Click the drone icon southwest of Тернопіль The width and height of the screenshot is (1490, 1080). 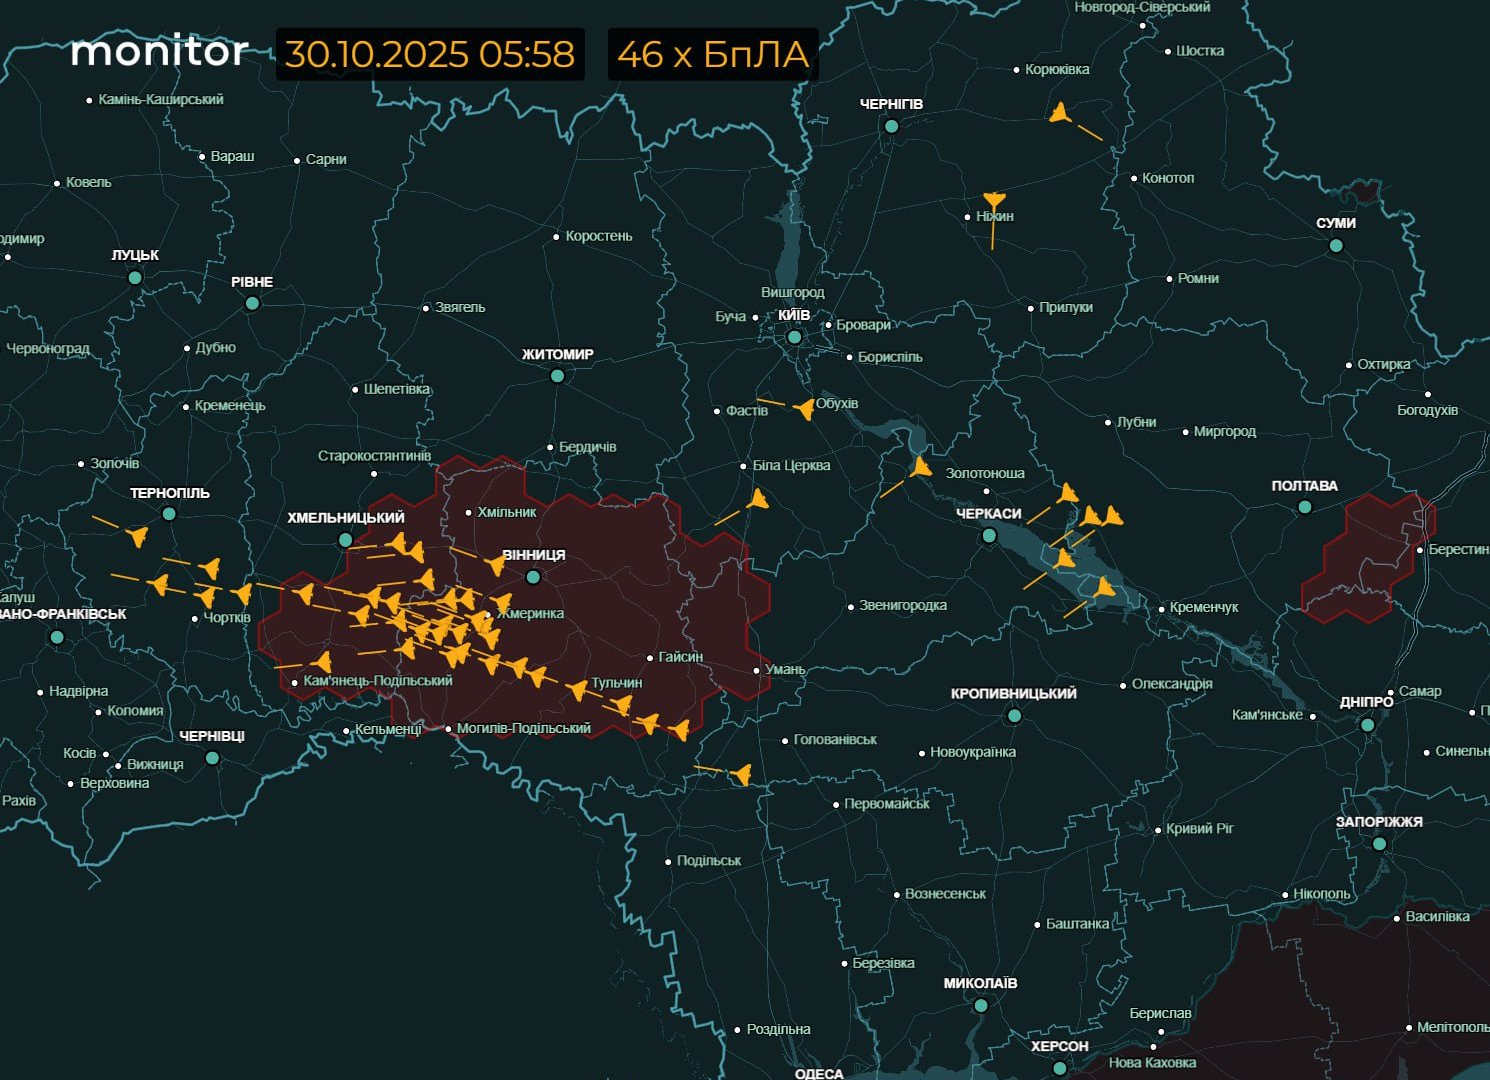(137, 537)
